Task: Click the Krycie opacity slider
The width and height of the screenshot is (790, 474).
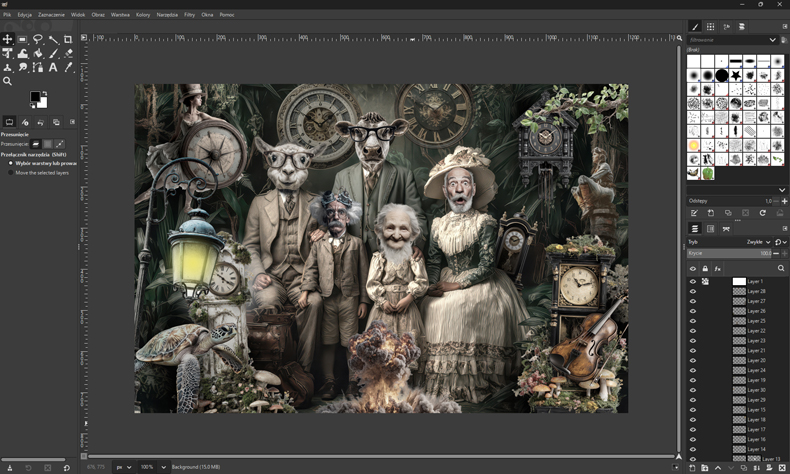Action: click(x=730, y=253)
